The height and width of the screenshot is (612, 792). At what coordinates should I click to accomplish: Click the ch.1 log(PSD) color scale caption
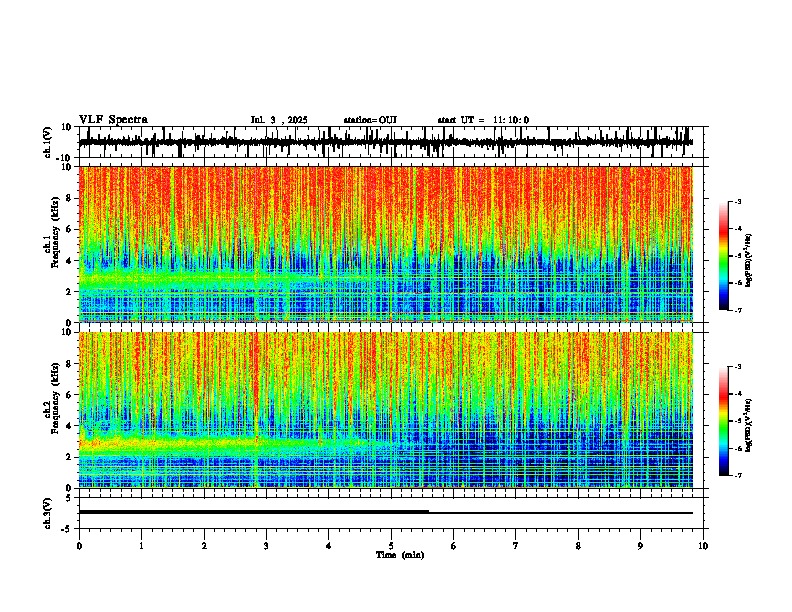pyautogui.click(x=749, y=260)
